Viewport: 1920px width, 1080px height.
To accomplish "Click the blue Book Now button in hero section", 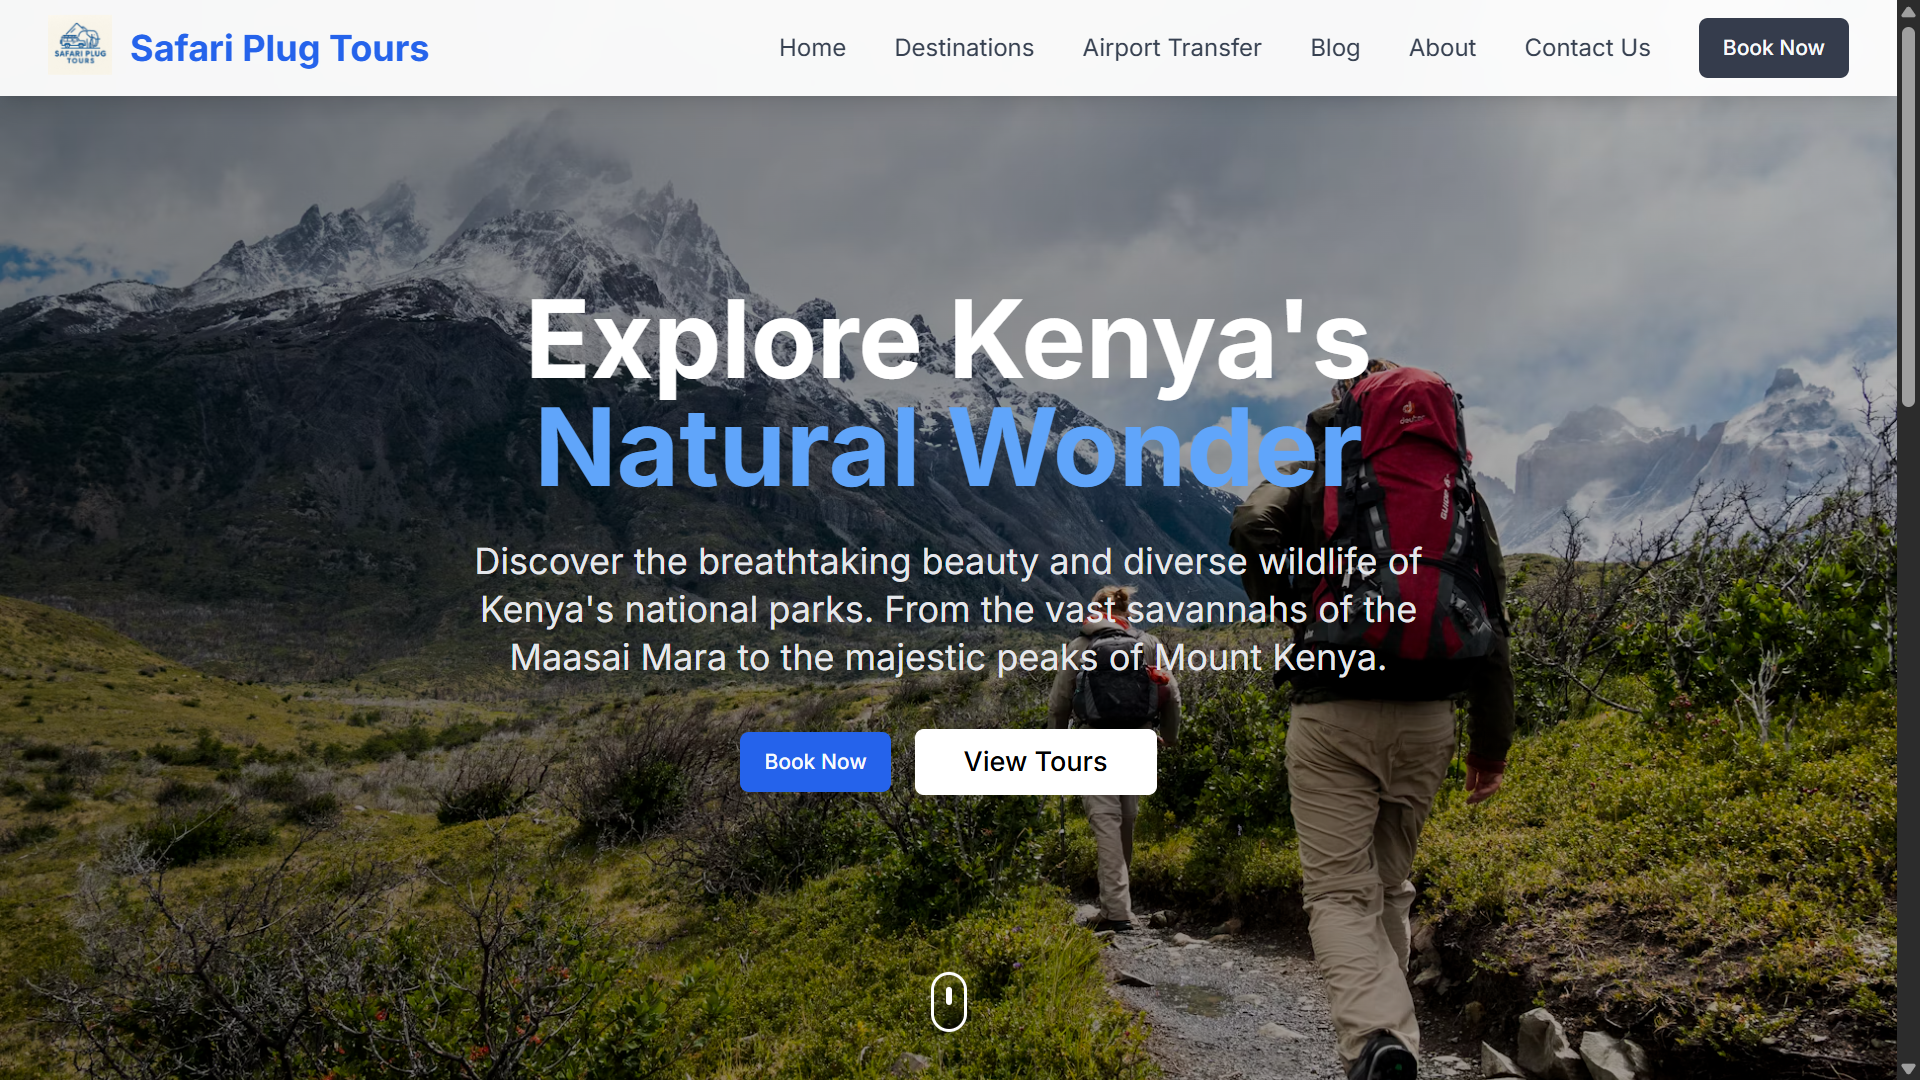I will [815, 761].
